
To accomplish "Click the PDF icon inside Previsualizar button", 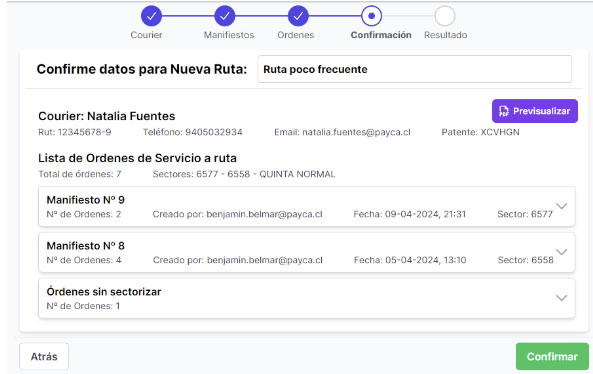I will coord(504,111).
